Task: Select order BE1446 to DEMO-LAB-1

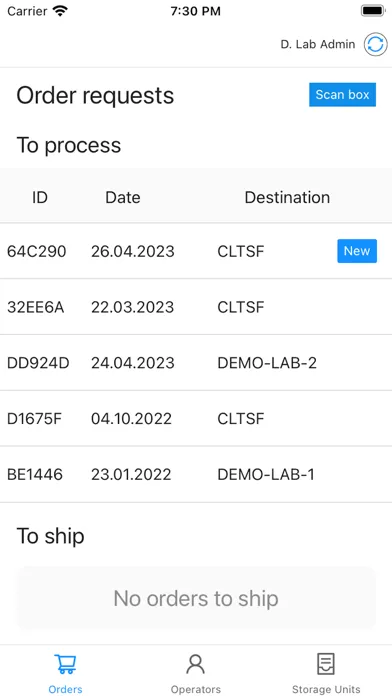Action: point(196,475)
